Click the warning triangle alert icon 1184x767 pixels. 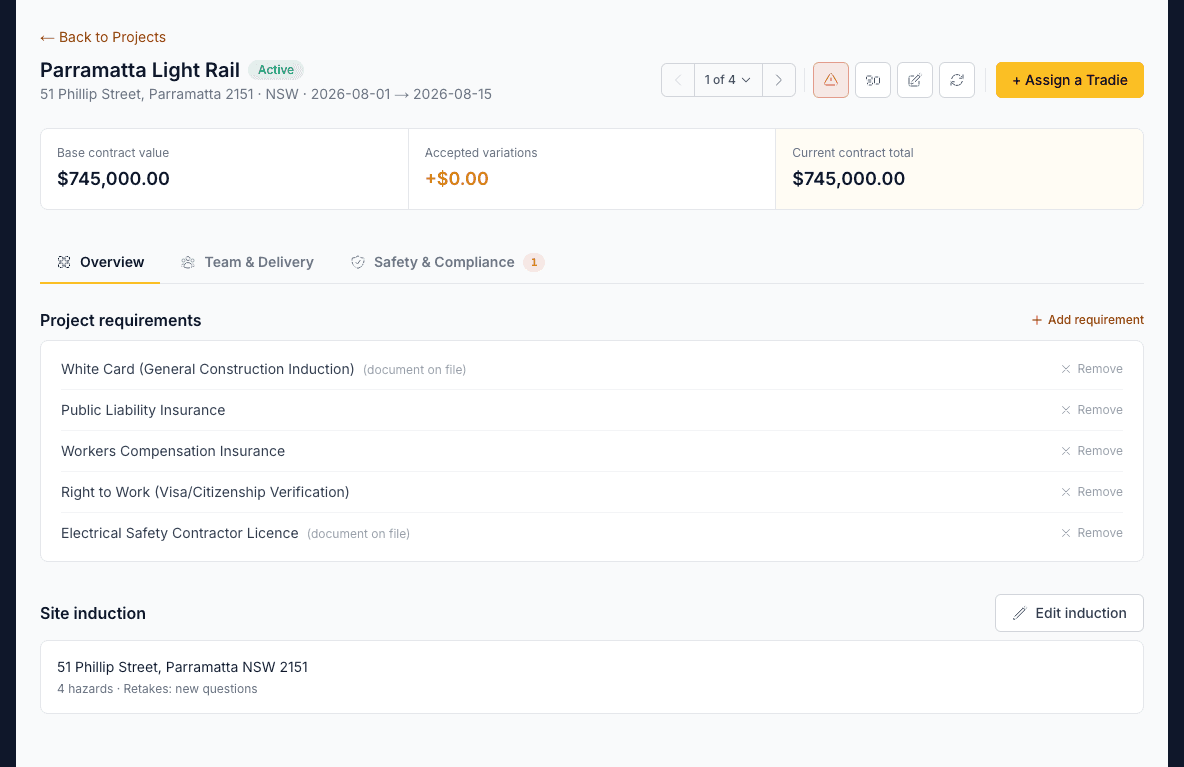click(x=831, y=80)
